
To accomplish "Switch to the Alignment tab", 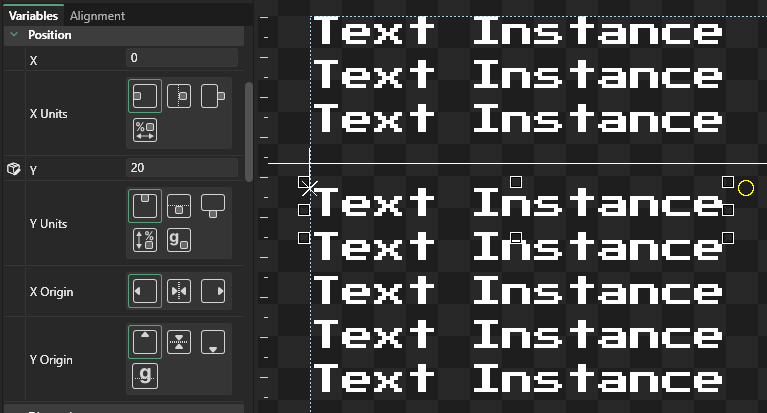I will (97, 16).
